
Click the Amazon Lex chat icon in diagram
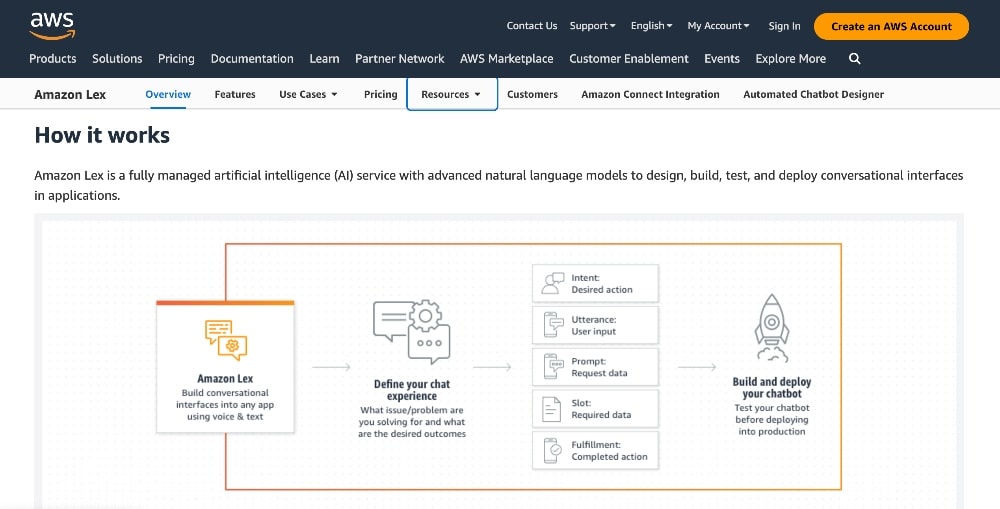click(x=226, y=340)
